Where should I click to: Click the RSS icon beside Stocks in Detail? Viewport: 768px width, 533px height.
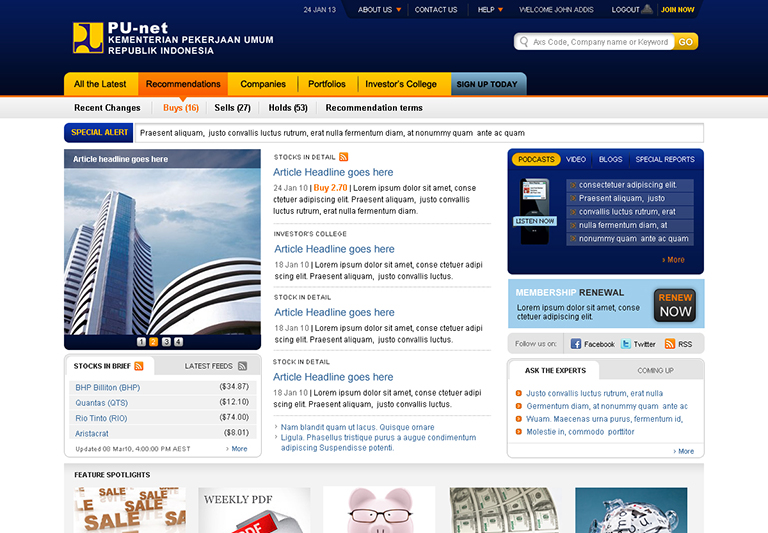tap(344, 157)
